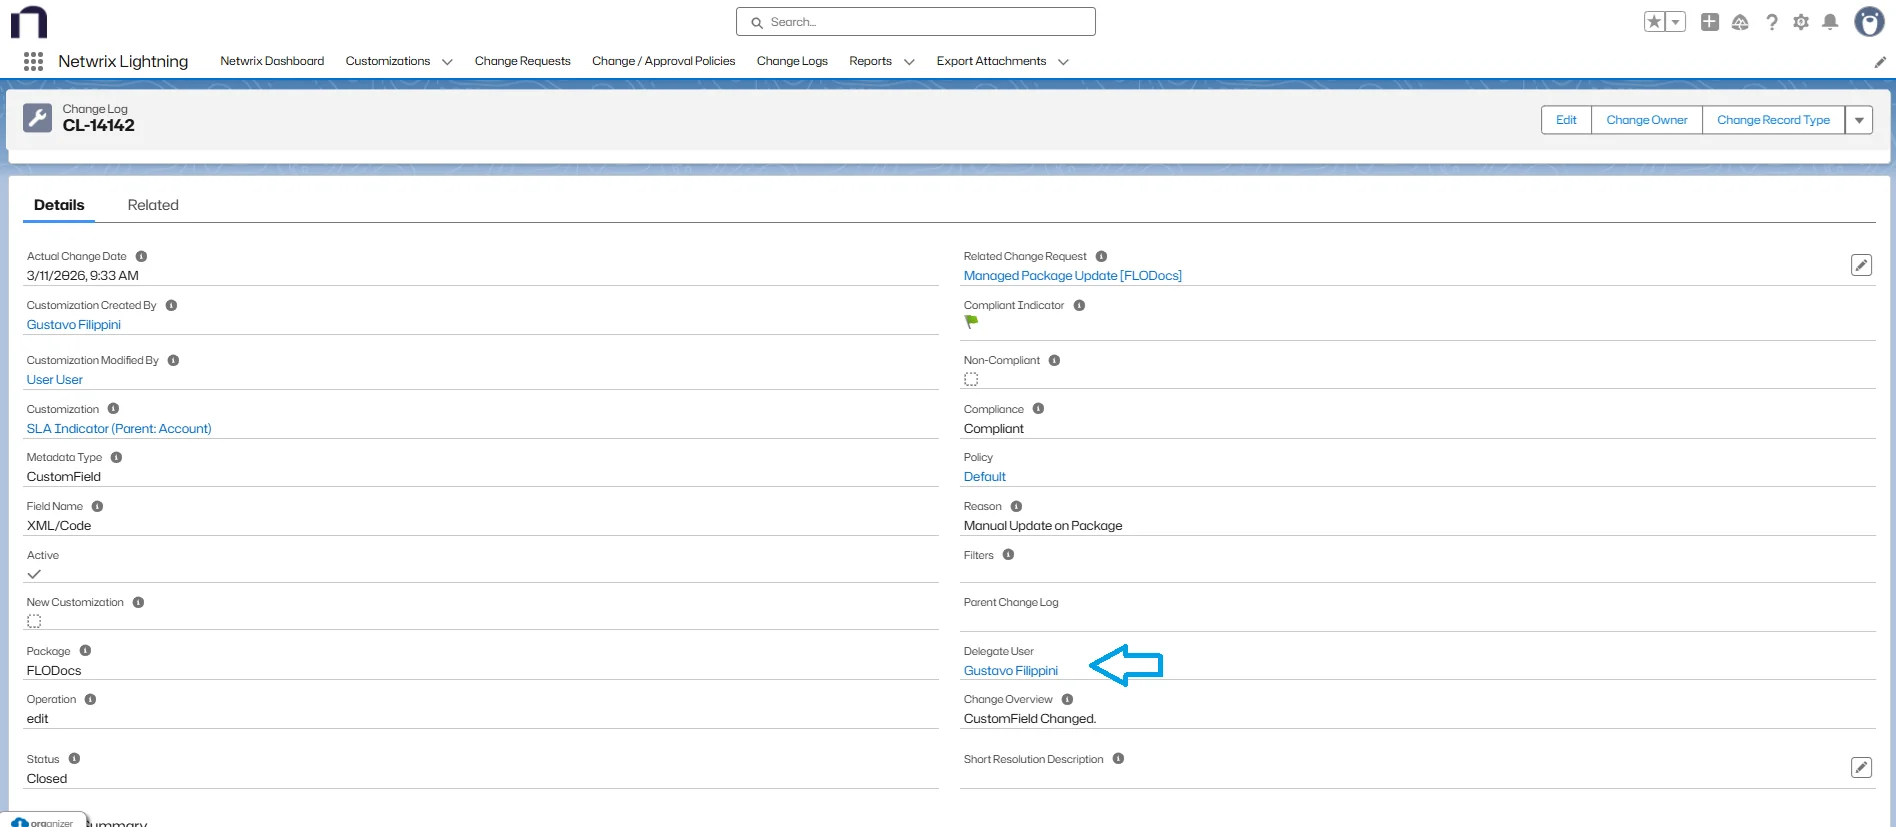Show info tooltip for Operation field
This screenshot has height=827, width=1896.
click(90, 699)
